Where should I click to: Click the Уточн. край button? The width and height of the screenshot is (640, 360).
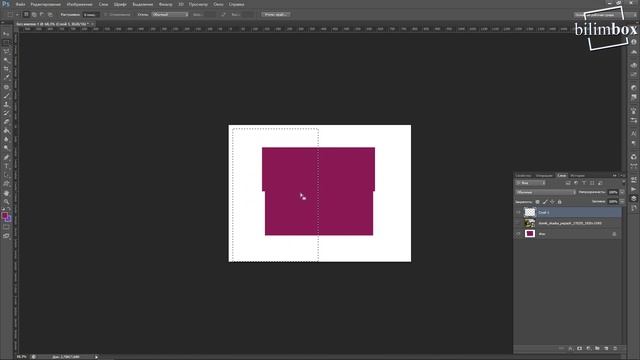[x=276, y=15]
